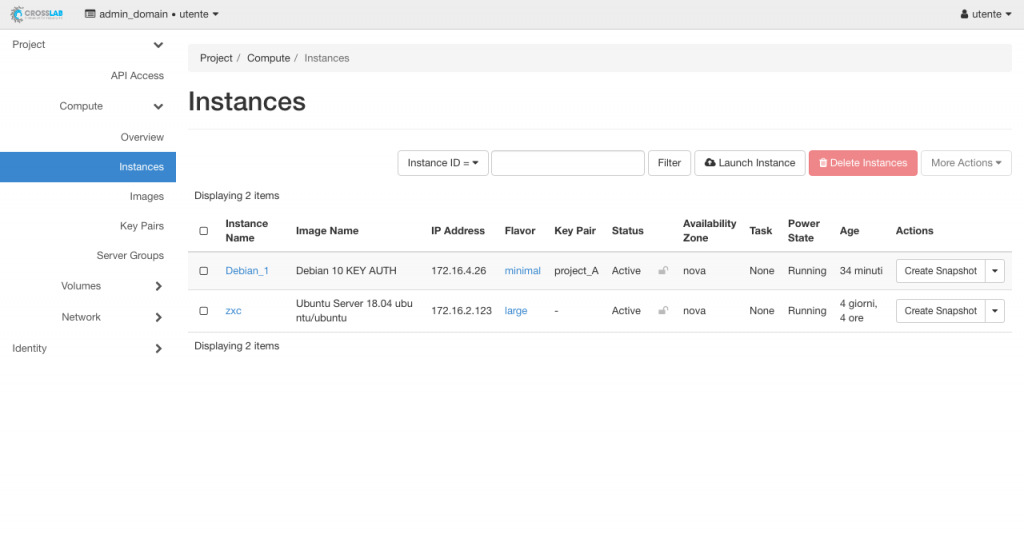The image size is (1024, 550).
Task: Open the Instance ID filter dropdown
Action: click(x=443, y=163)
